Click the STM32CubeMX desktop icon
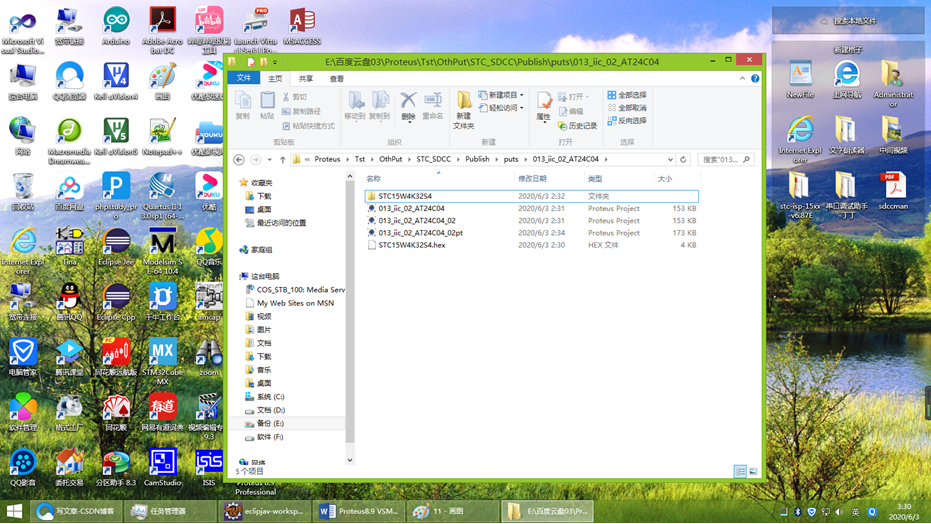Viewport: 931px width, 524px height. tap(162, 361)
